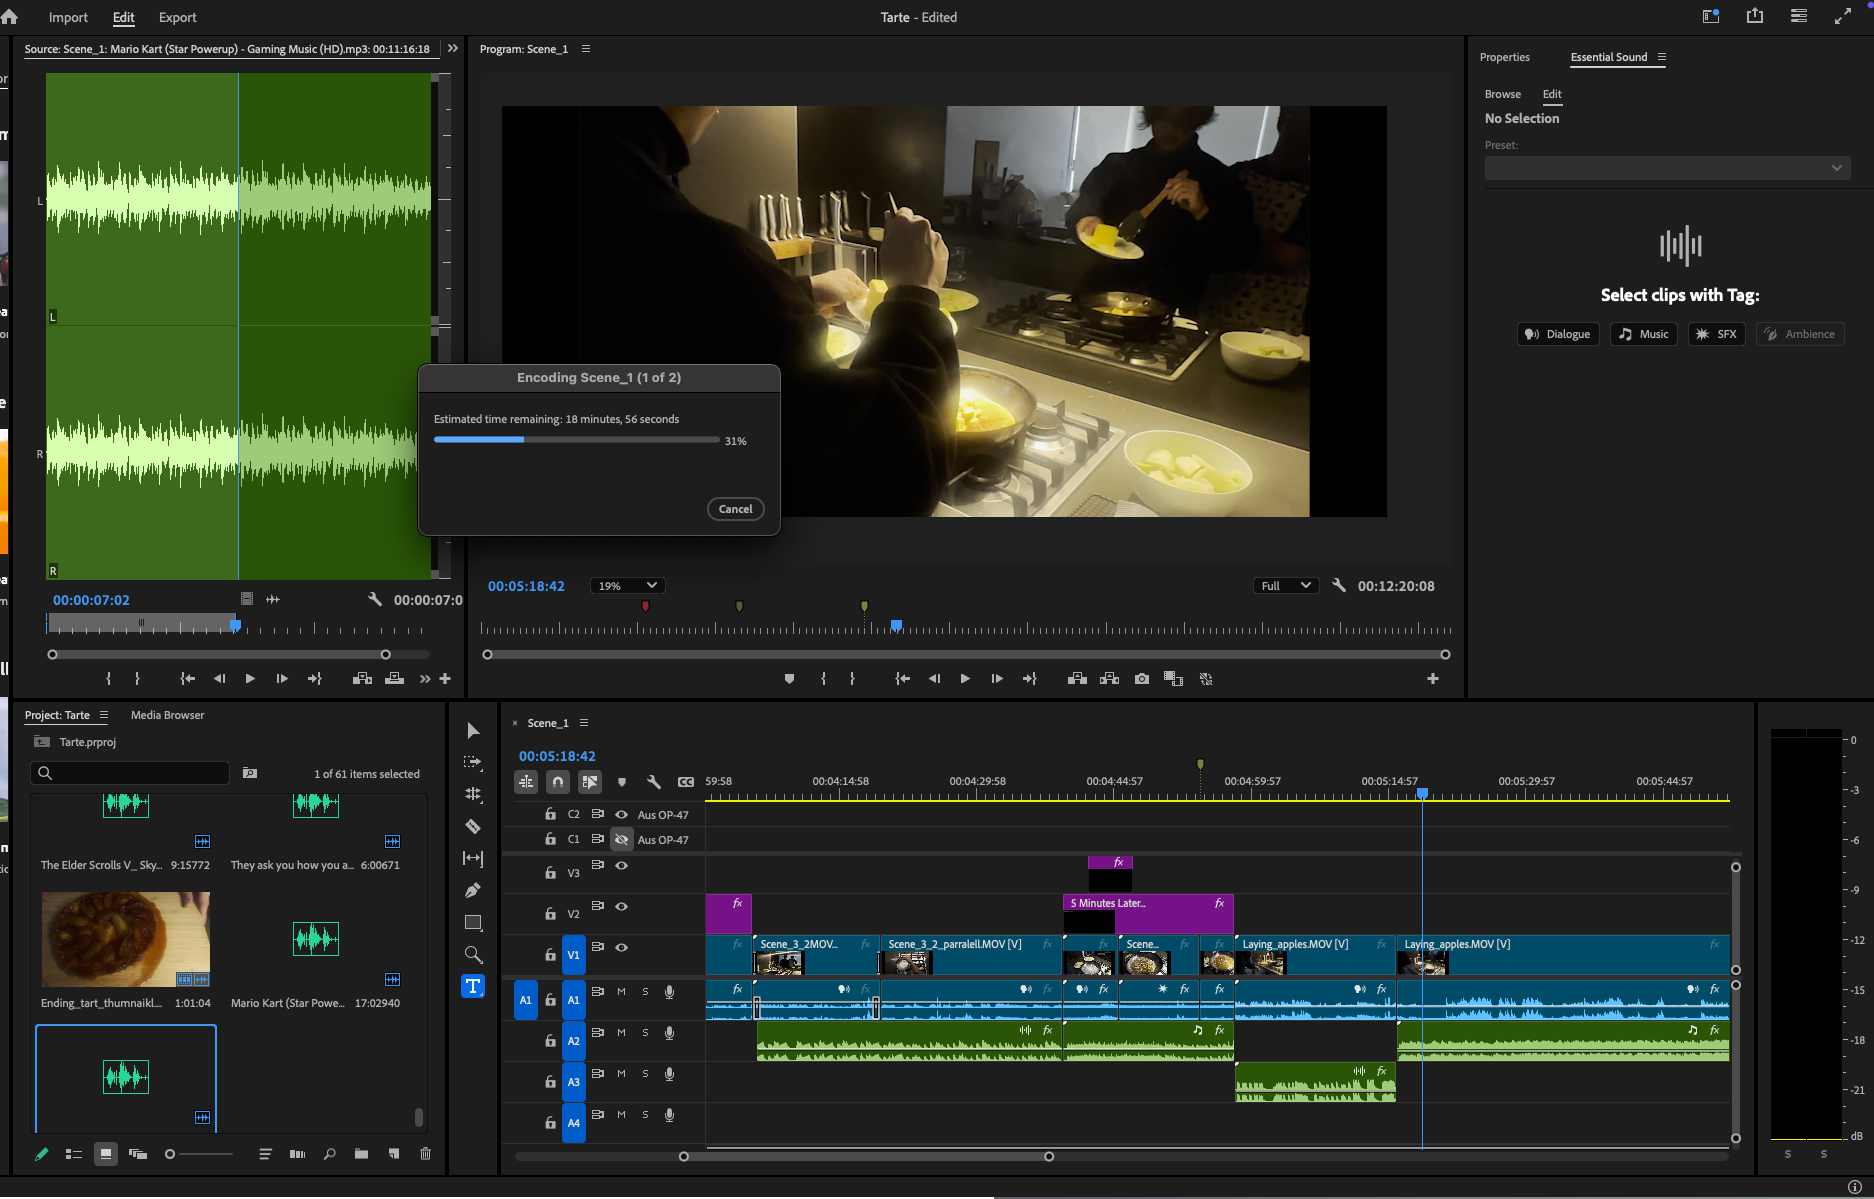Add marker button in timeline header
1874x1199 pixels.
[x=622, y=782]
